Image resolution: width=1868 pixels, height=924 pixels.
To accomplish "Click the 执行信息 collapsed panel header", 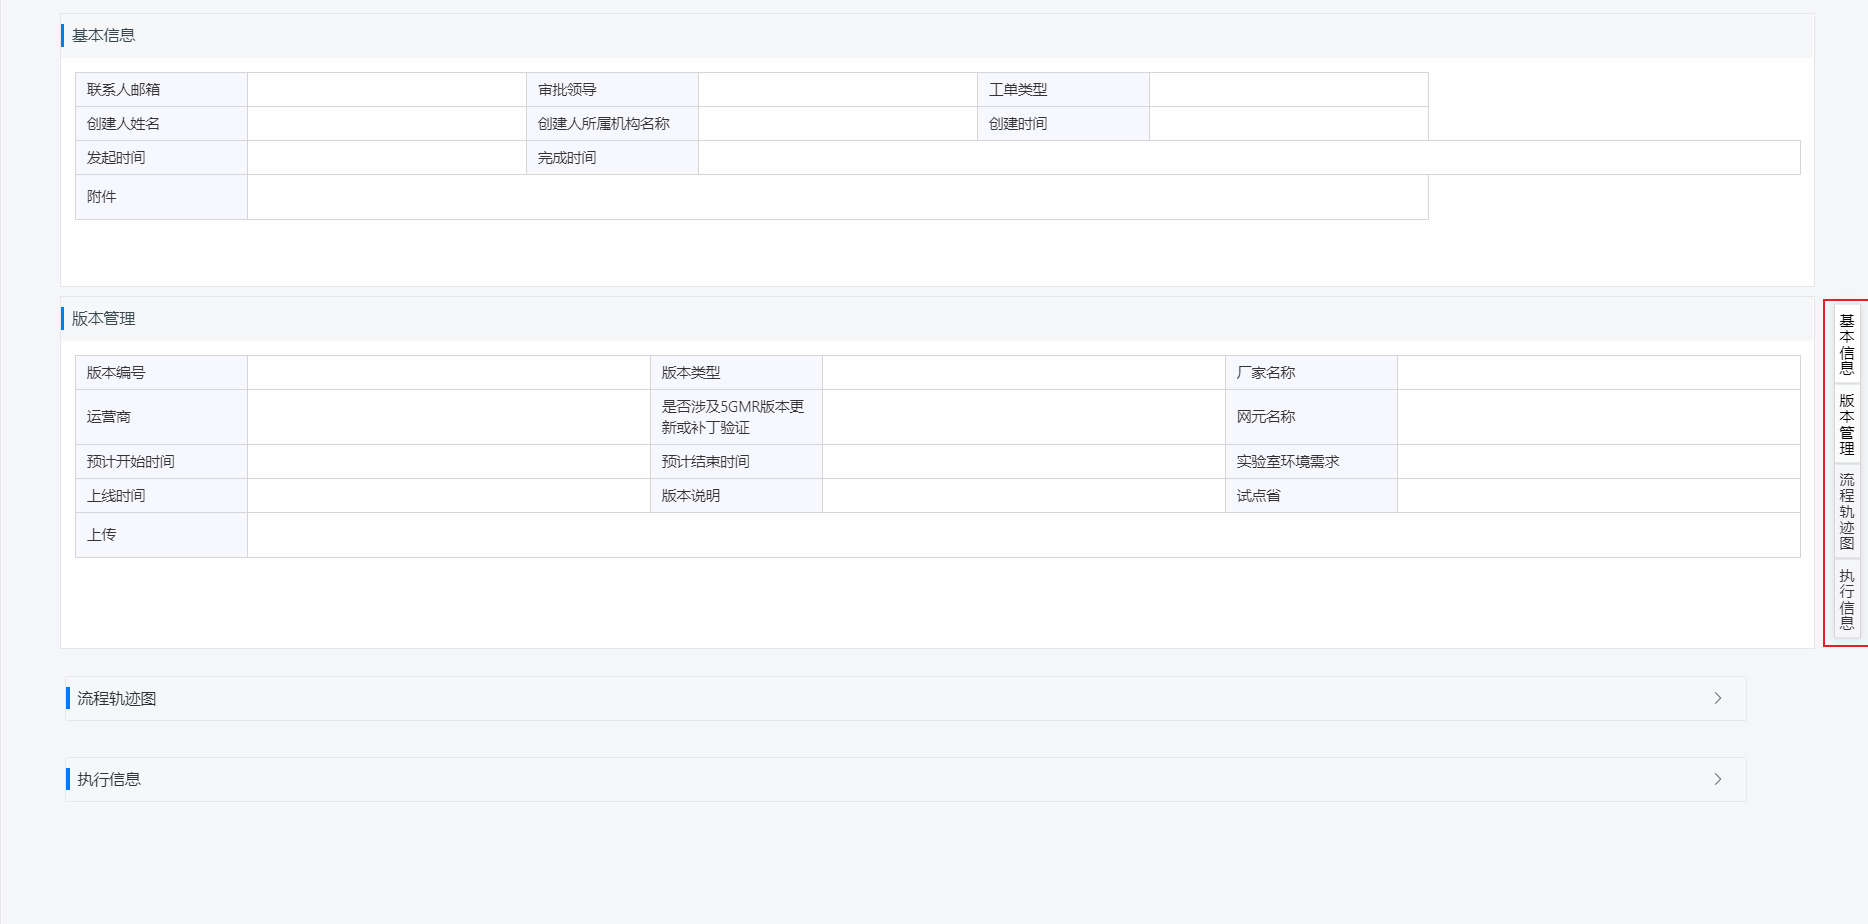I will point(906,779).
